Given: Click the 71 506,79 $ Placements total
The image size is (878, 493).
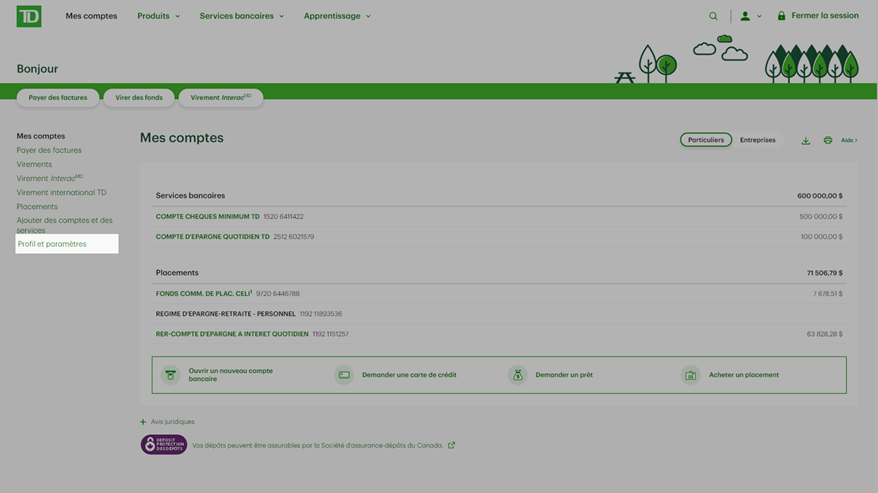Looking at the screenshot, I should (x=824, y=273).
